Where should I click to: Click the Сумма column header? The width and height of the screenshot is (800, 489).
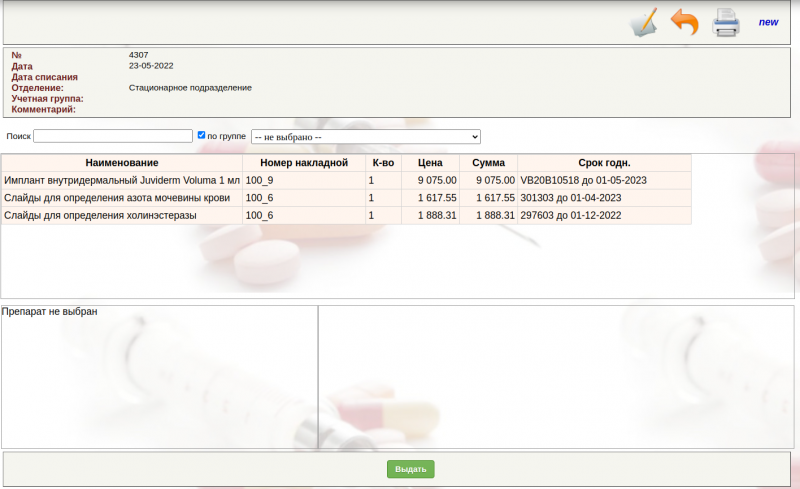[488, 163]
